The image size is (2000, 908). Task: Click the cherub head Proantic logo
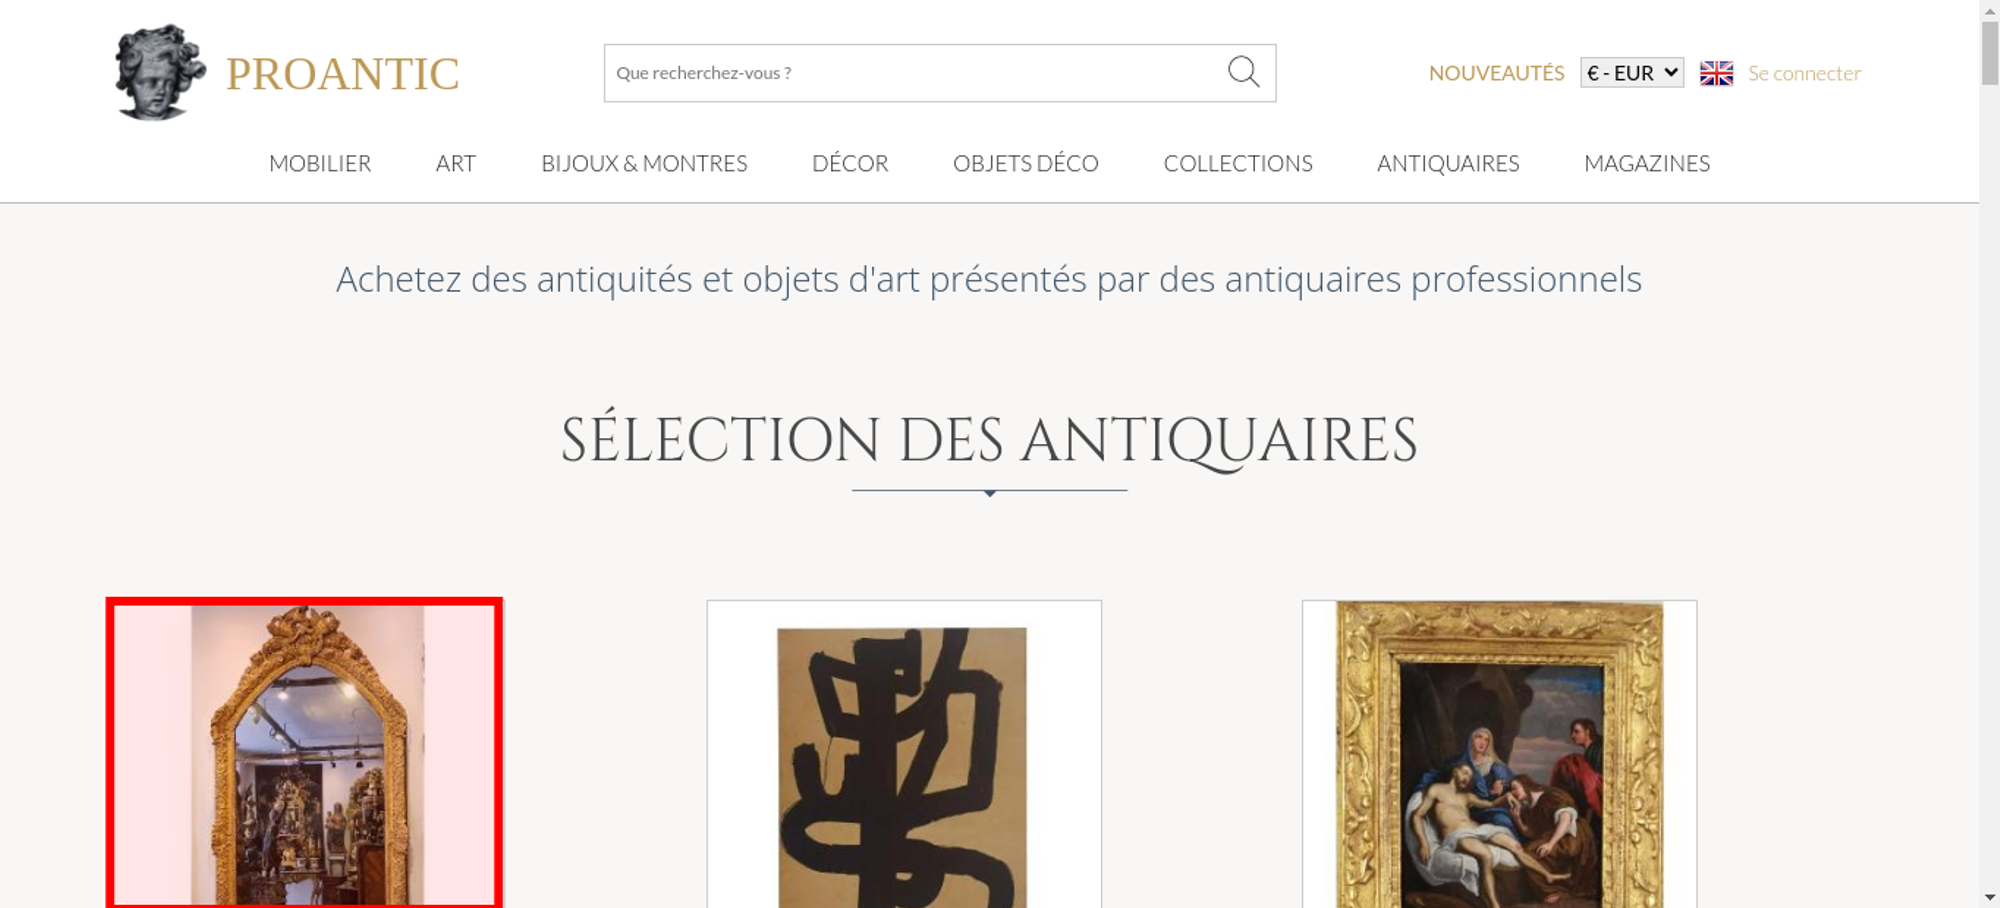tap(160, 73)
